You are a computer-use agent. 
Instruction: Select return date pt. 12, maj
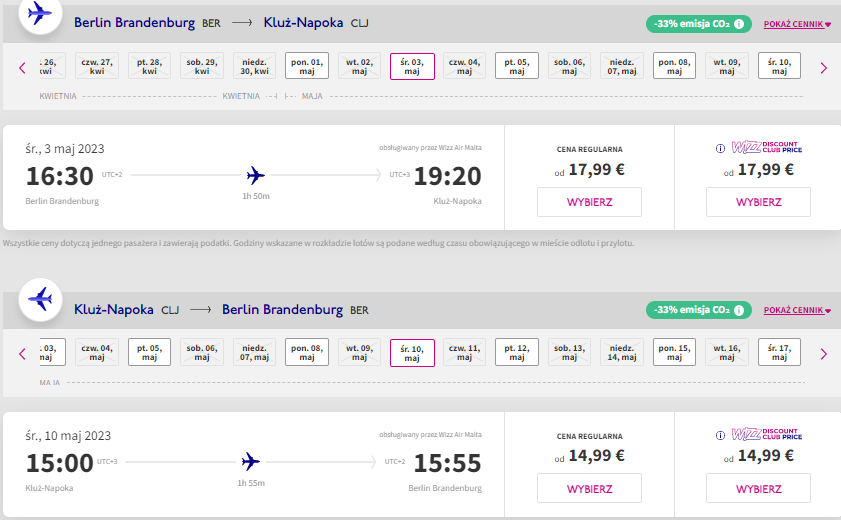tap(517, 352)
